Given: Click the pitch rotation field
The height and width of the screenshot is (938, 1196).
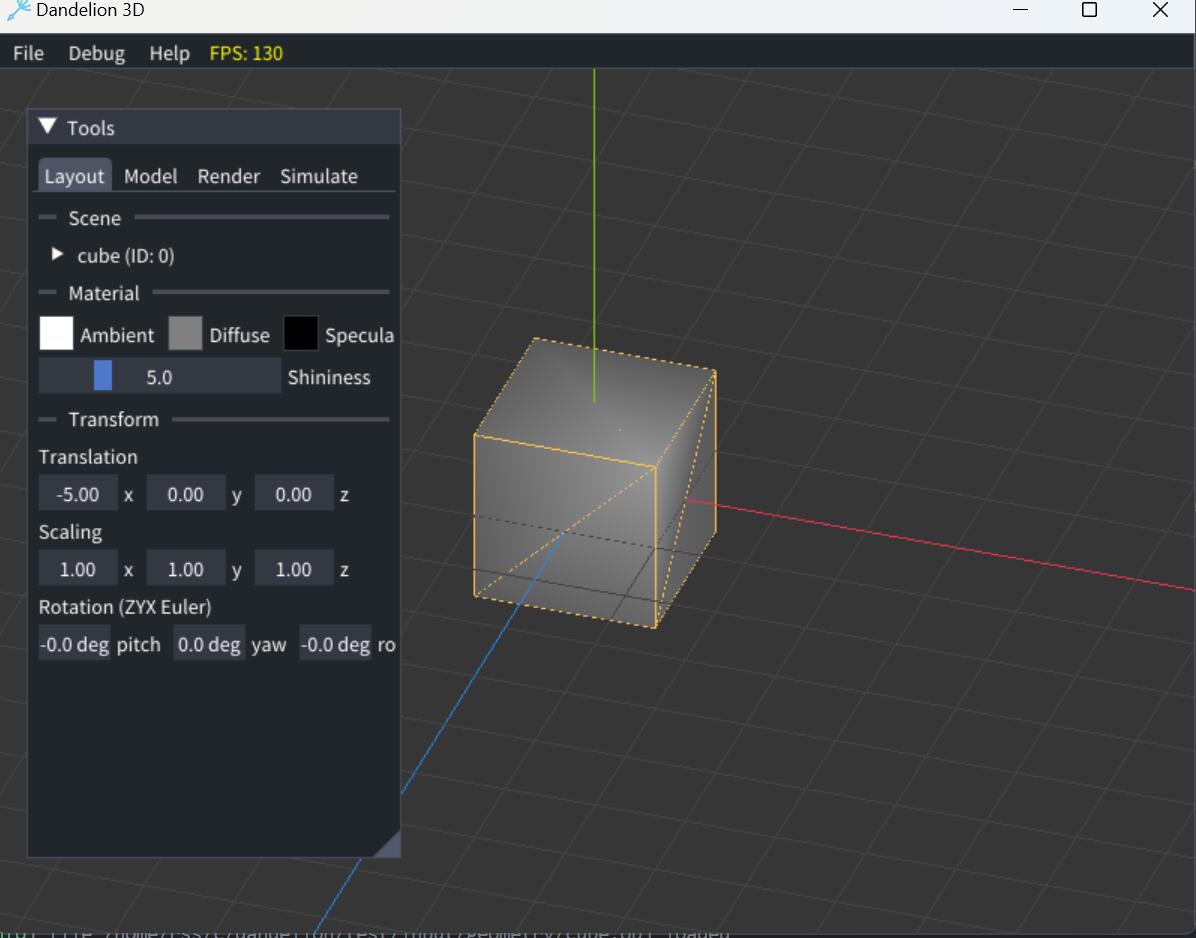Looking at the screenshot, I should click(x=75, y=644).
